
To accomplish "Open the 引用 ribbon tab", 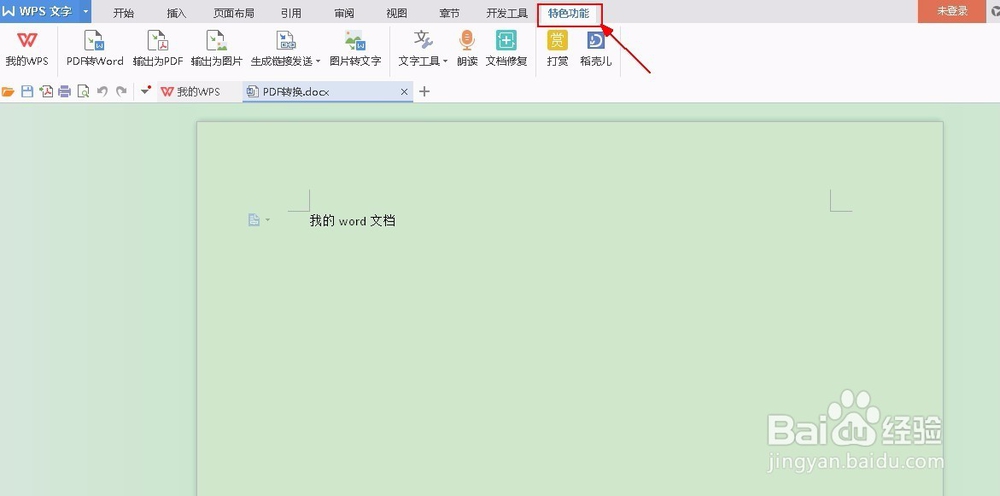I will (x=291, y=13).
